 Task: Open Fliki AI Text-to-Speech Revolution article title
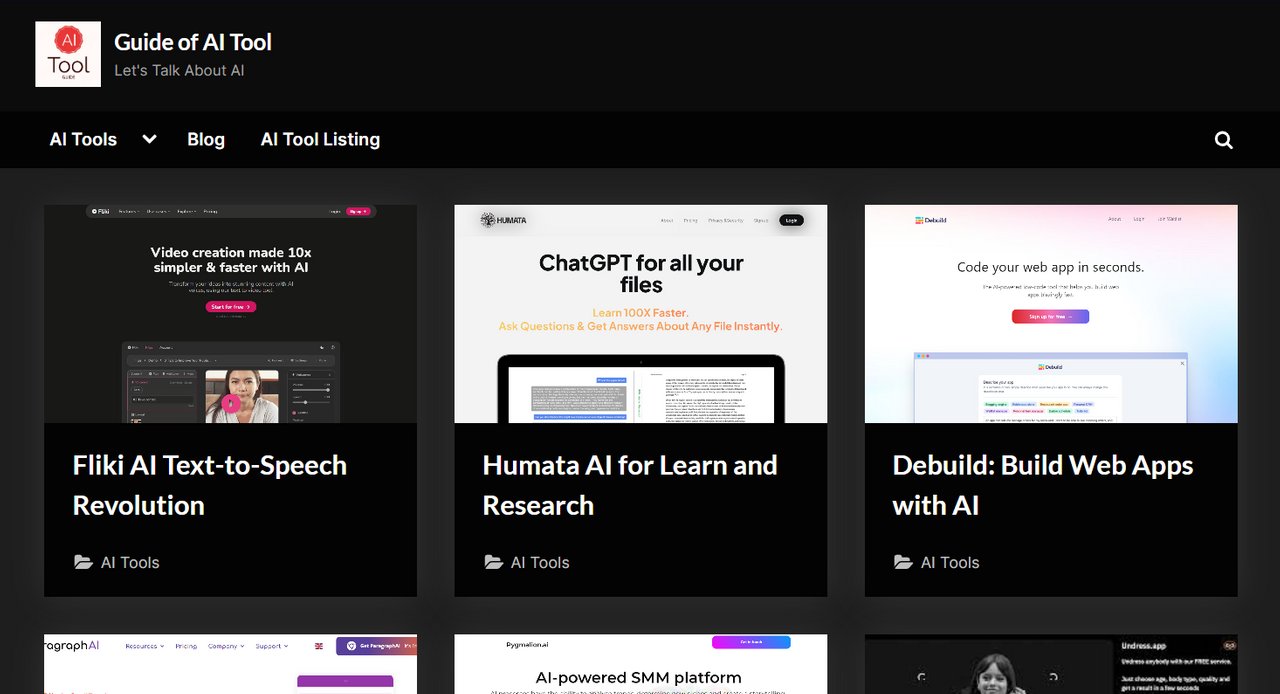(210, 485)
